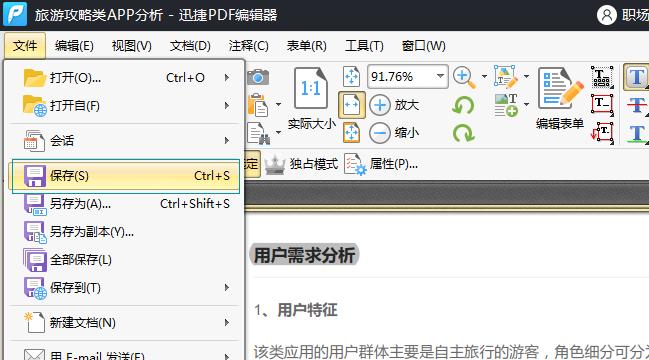This screenshot has width=649, height=360.
Task: Open the find binoculars dropdown arrow
Action: pos(279,132)
